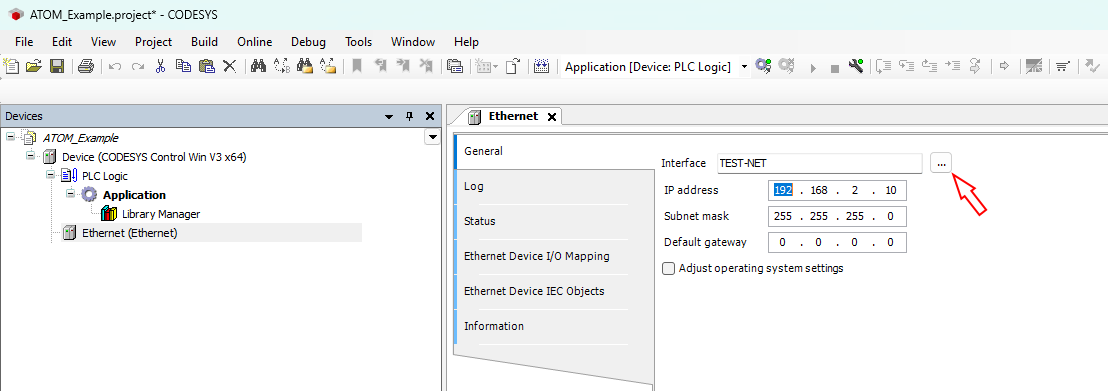Open the Devices panel dropdown arrow

[x=389, y=117]
